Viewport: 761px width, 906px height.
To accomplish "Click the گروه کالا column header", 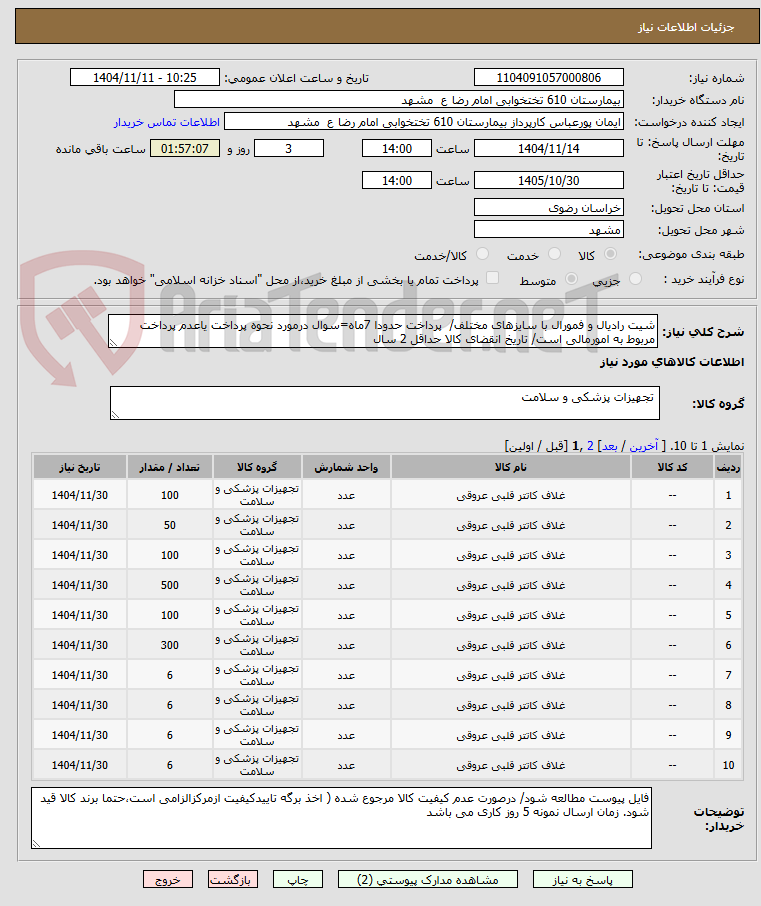I will 257,467.
